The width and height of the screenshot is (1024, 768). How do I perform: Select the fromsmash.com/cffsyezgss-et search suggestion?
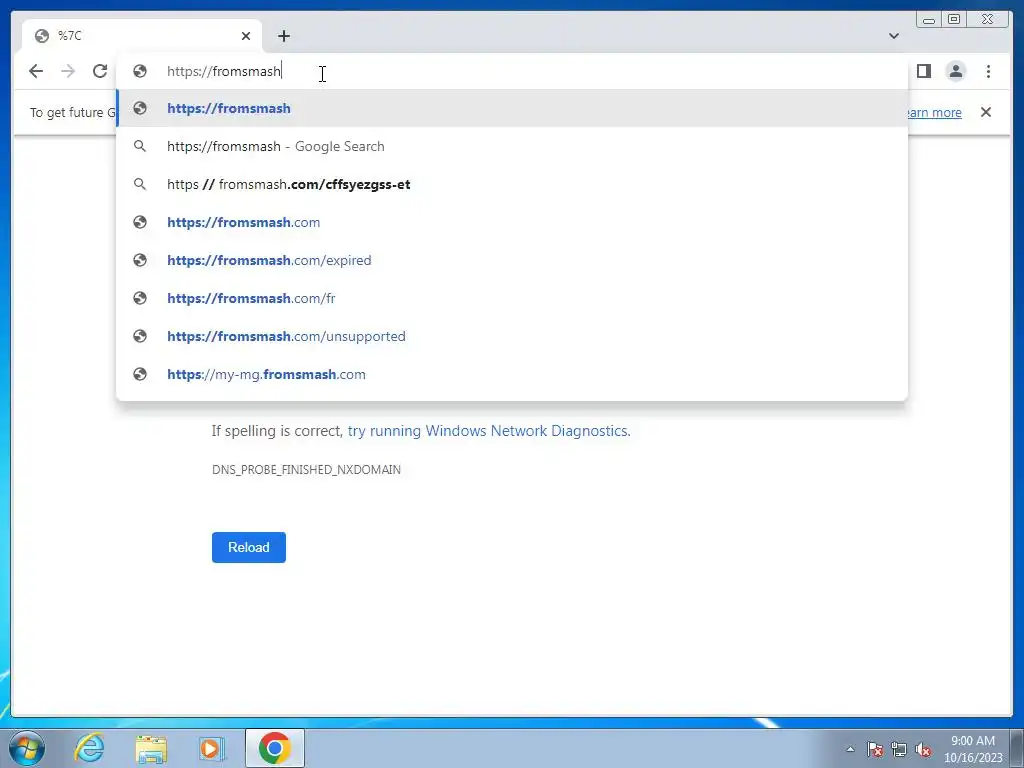[x=512, y=184]
